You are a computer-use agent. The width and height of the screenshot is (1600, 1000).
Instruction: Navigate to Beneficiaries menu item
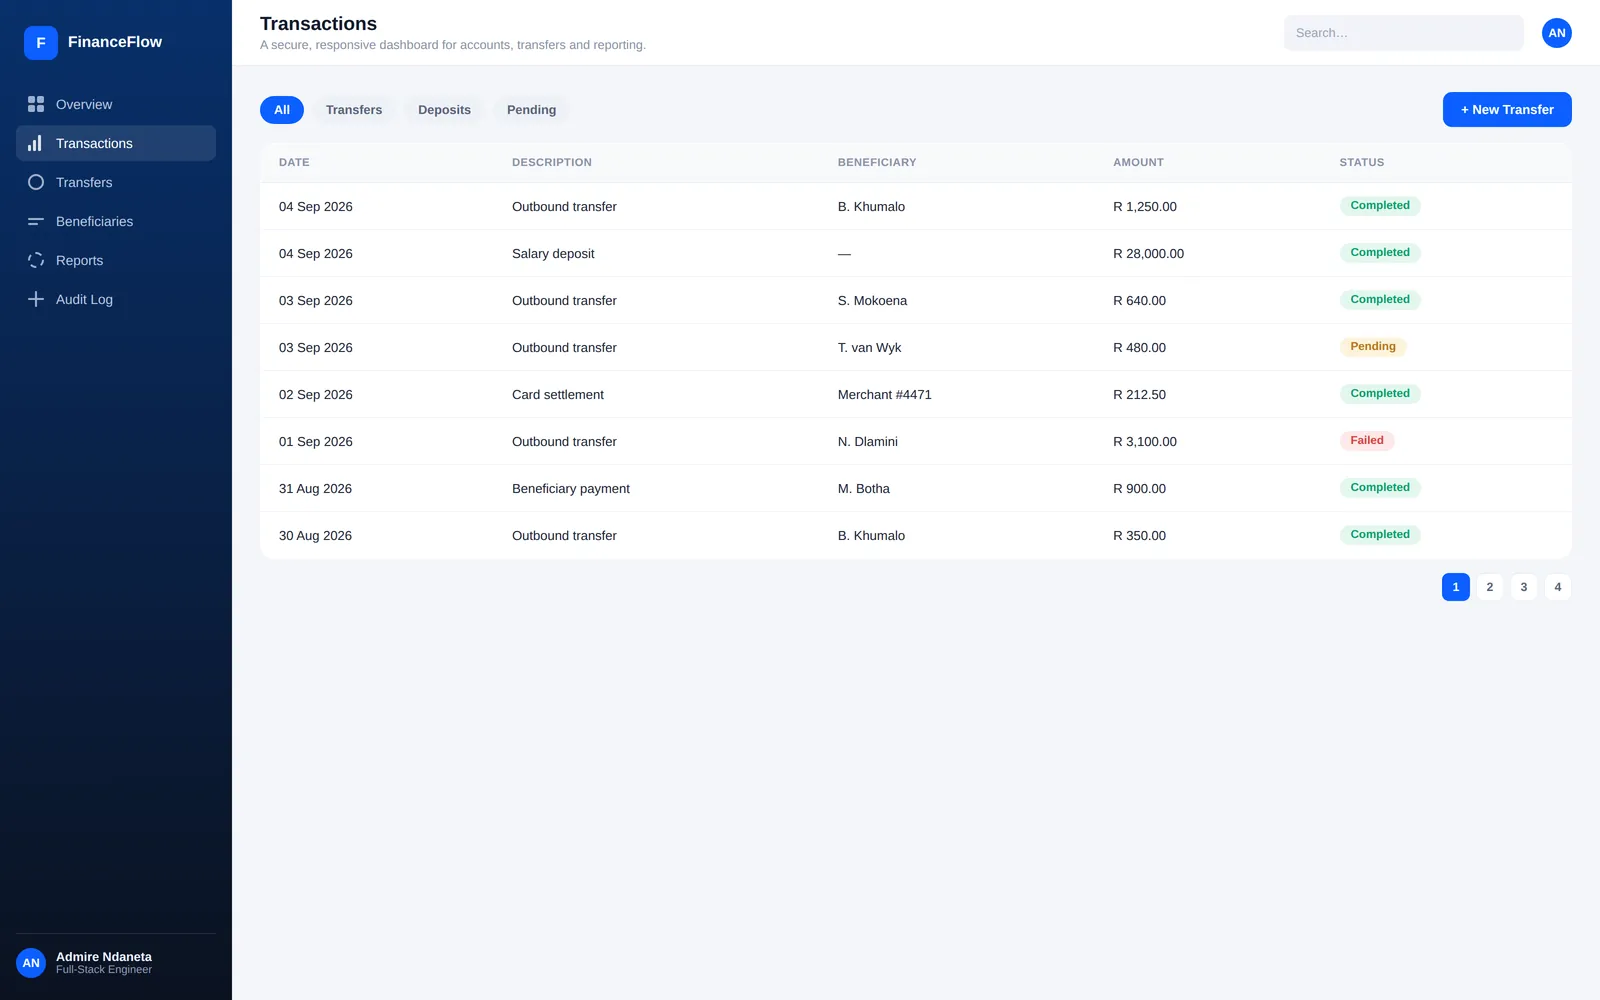pos(116,221)
